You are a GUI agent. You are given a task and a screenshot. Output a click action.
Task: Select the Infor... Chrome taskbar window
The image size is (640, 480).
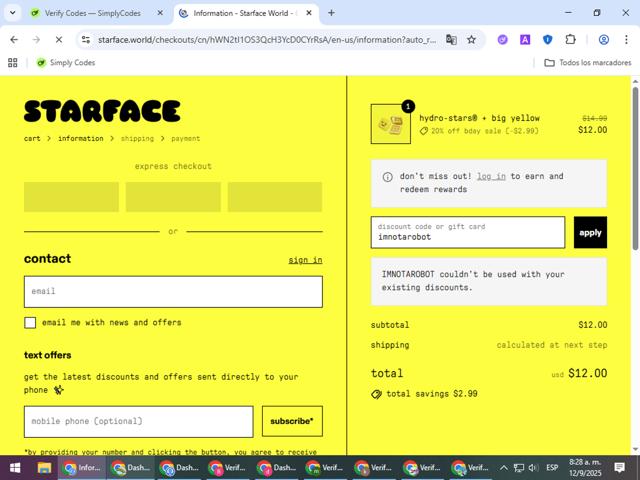(82, 468)
